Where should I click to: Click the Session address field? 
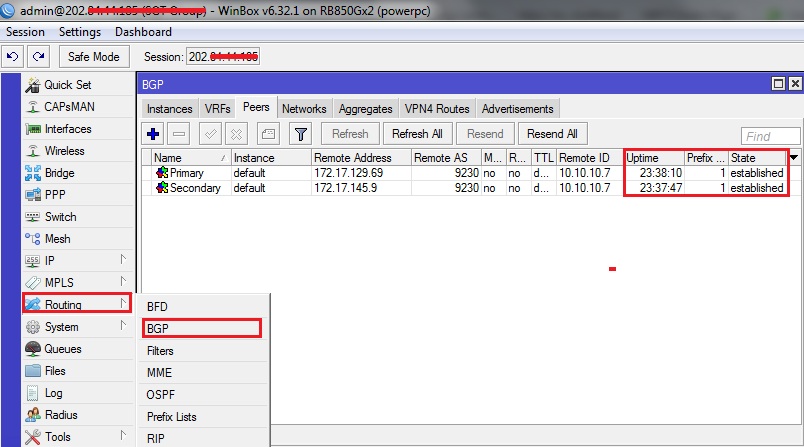tap(223, 56)
